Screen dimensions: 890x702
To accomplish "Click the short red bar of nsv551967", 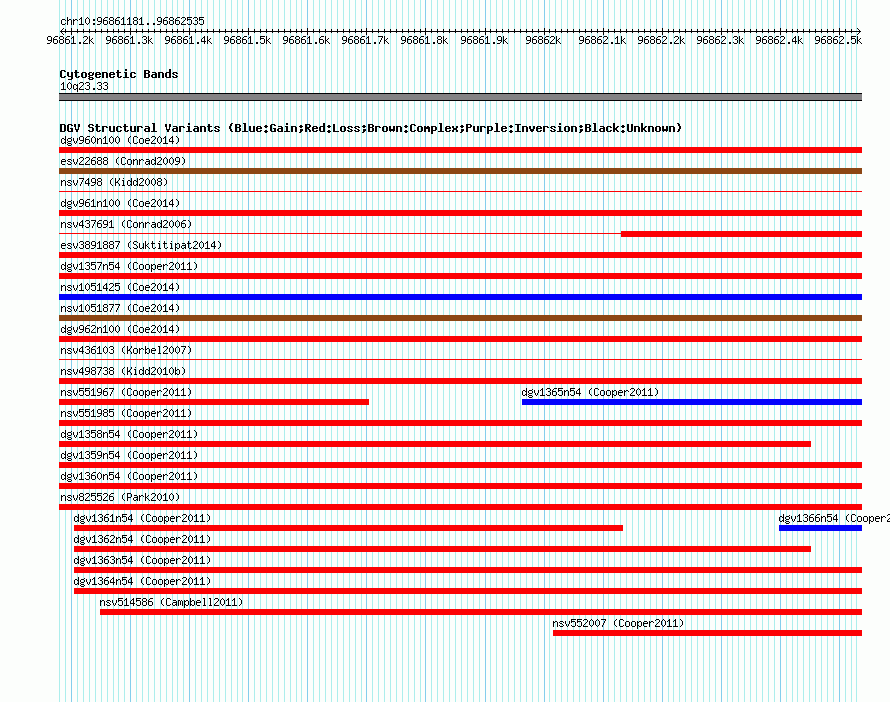I will coord(214,402).
